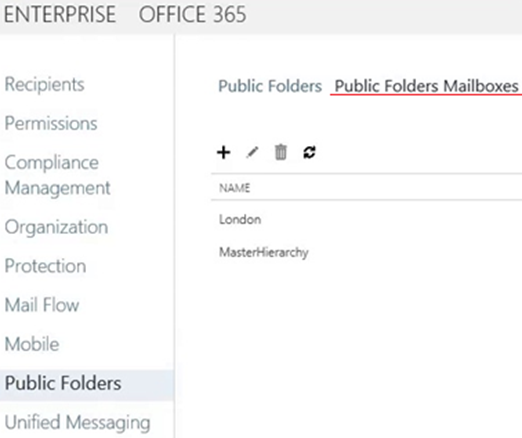Select the Public Folders Mailboxes tab
522x438 pixels.
(426, 86)
